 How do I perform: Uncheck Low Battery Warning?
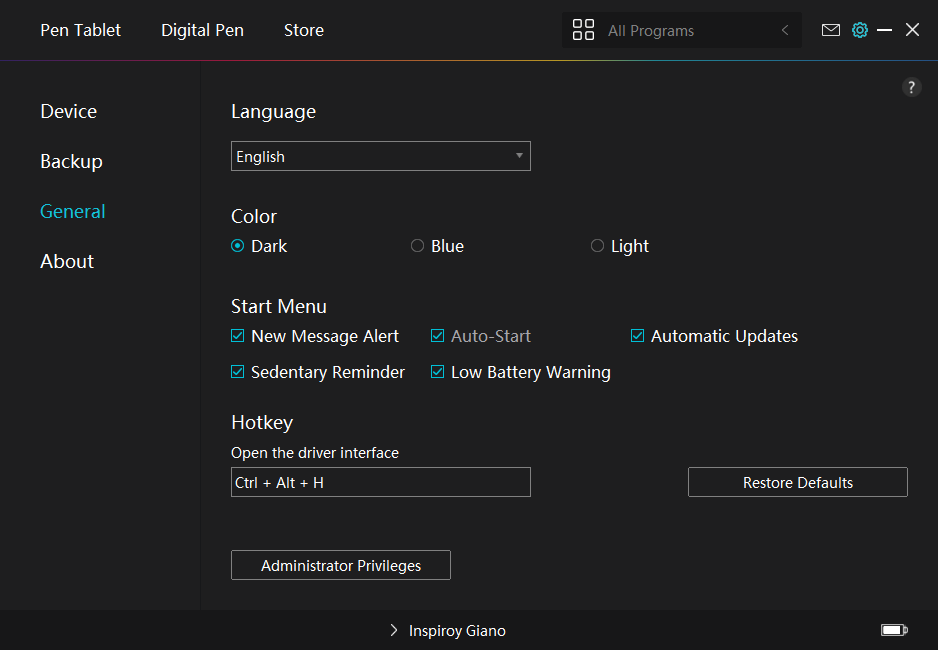pyautogui.click(x=438, y=372)
